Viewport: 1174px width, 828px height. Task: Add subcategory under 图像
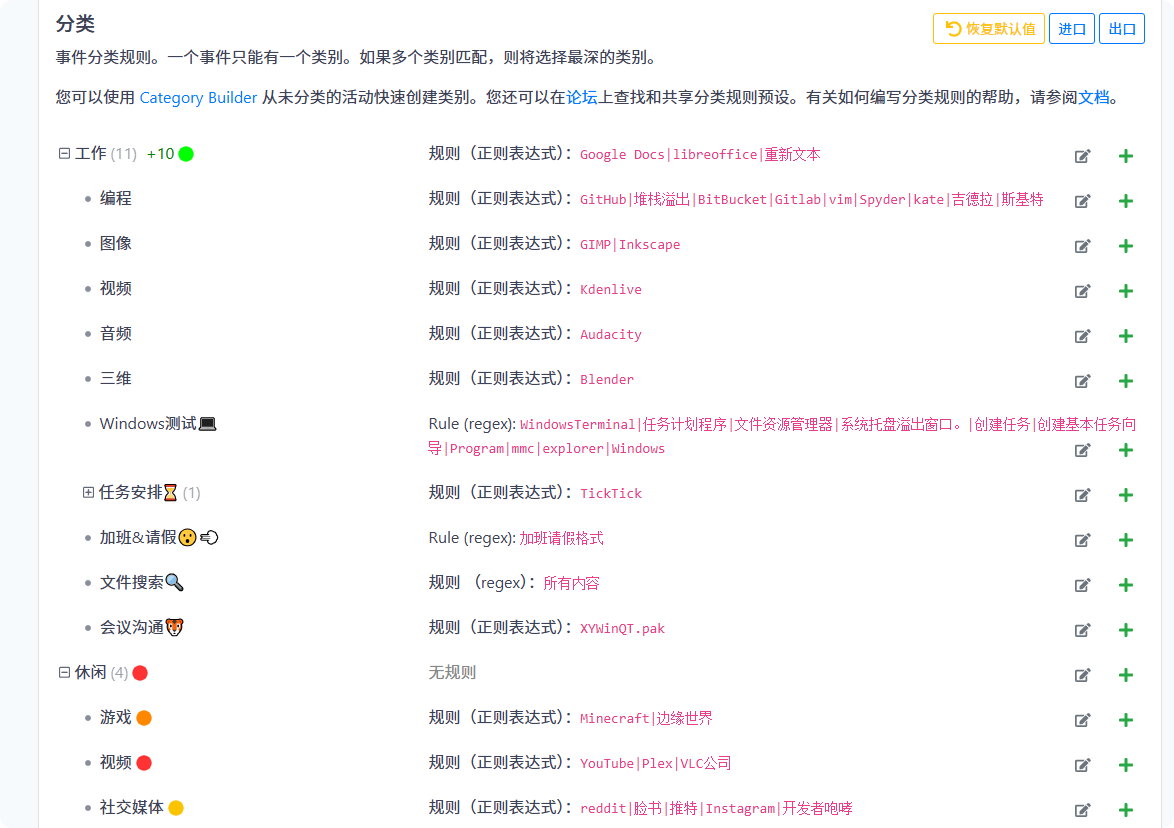[1125, 246]
